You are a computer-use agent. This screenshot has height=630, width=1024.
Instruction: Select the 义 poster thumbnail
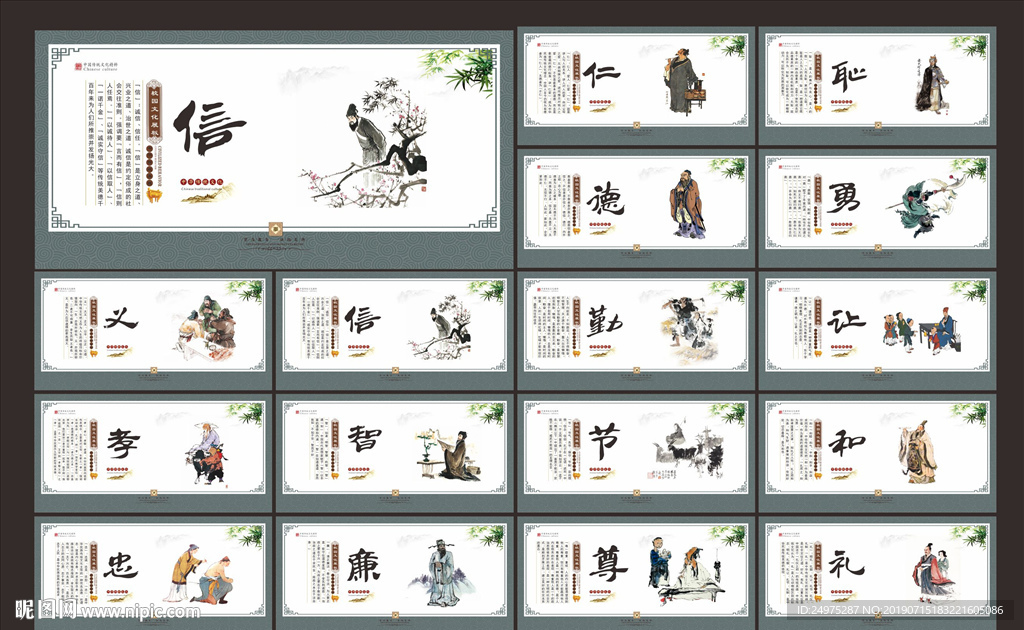(x=153, y=330)
